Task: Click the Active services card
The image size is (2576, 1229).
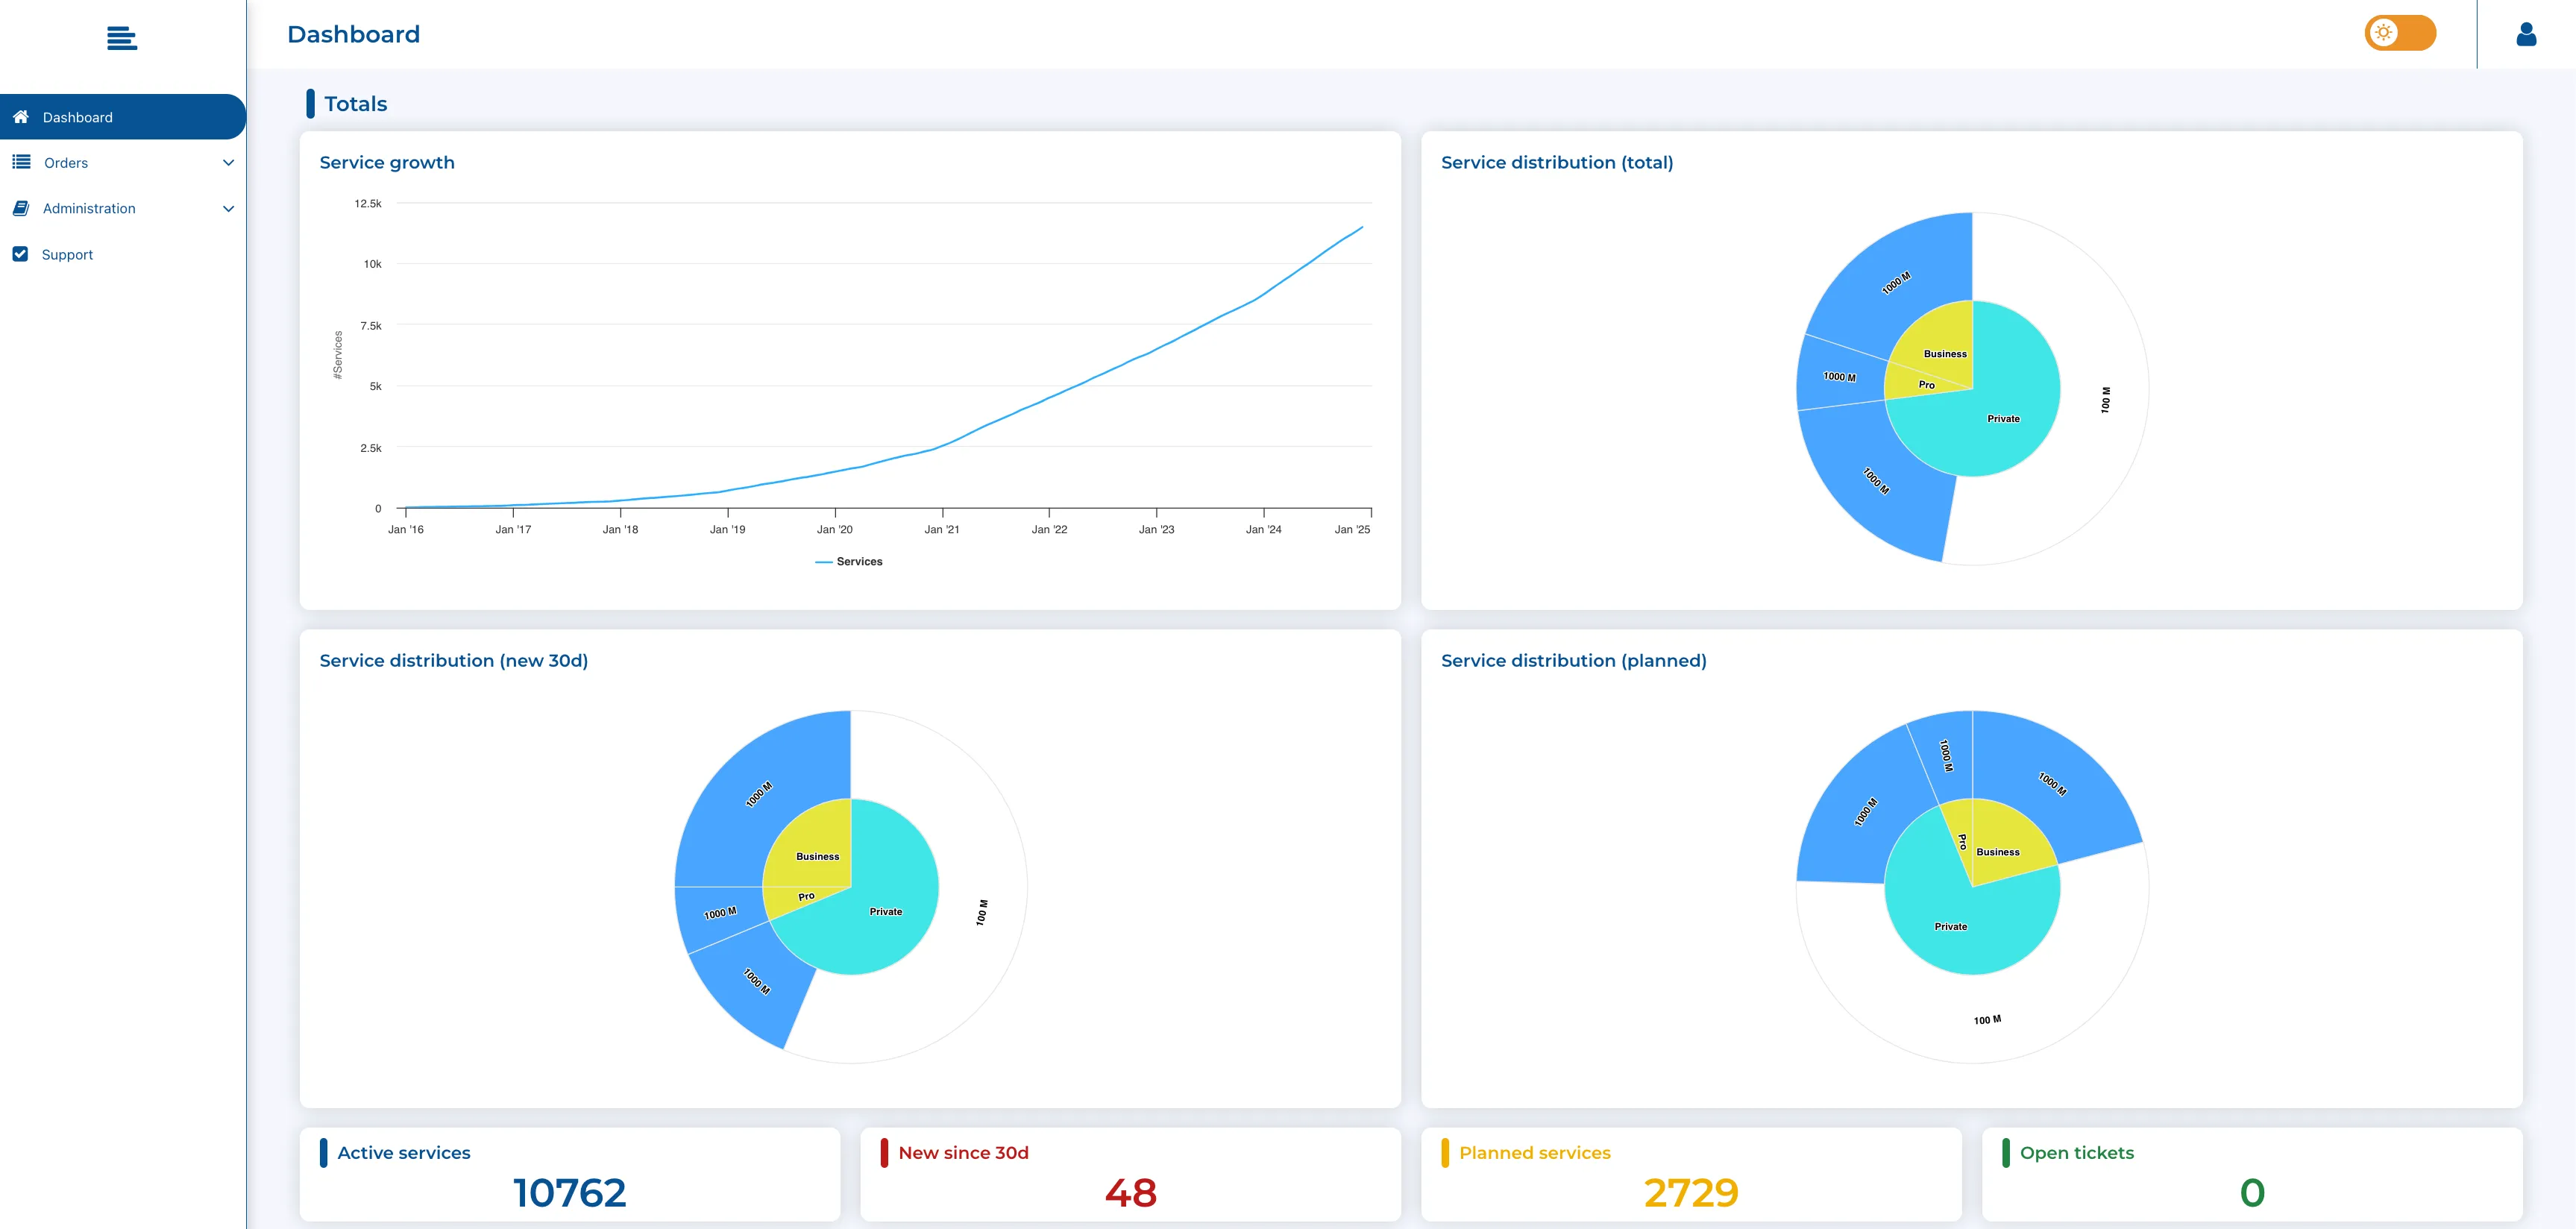Action: (569, 1174)
